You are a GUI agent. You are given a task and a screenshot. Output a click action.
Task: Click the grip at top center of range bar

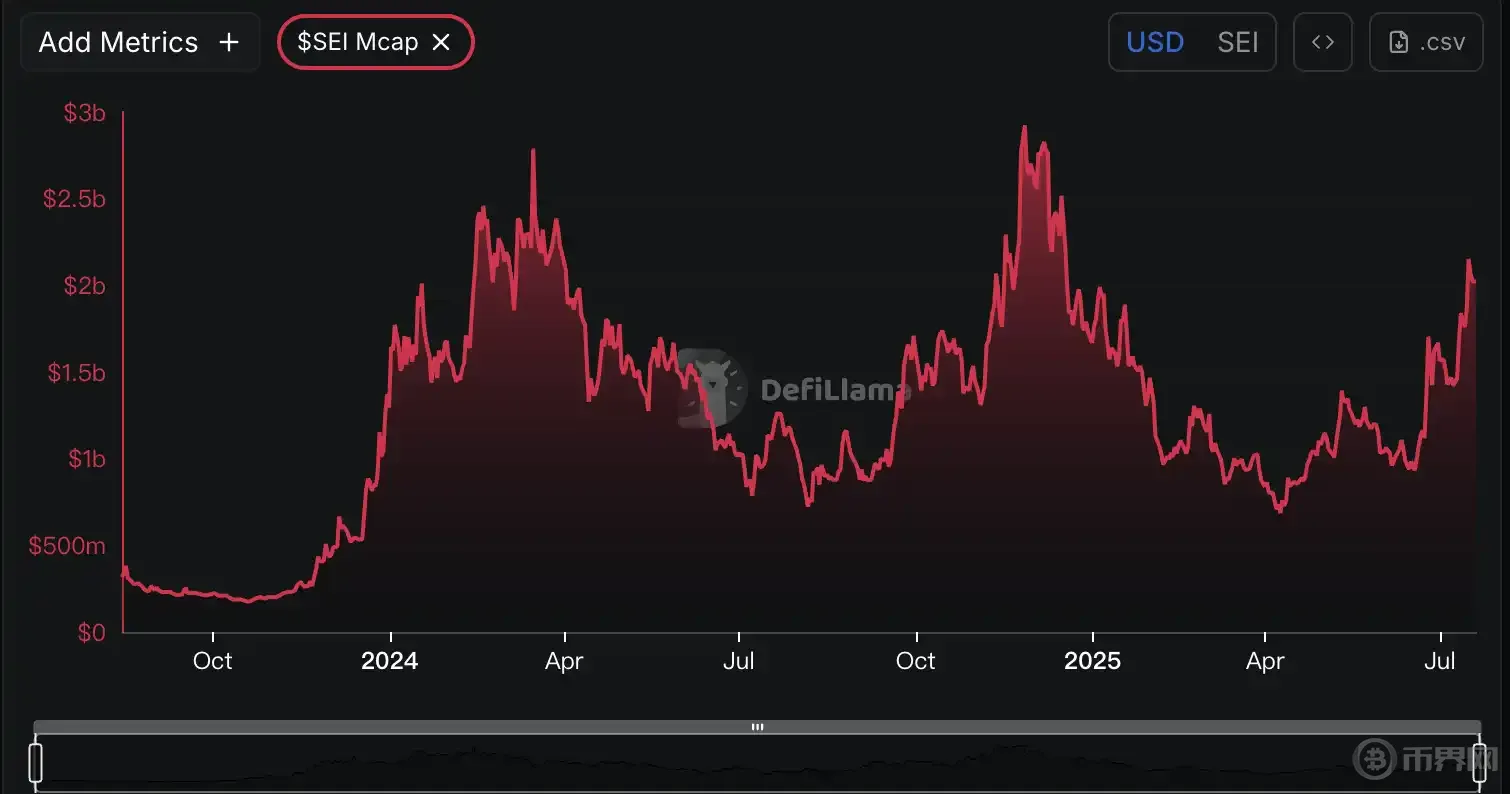[x=757, y=727]
